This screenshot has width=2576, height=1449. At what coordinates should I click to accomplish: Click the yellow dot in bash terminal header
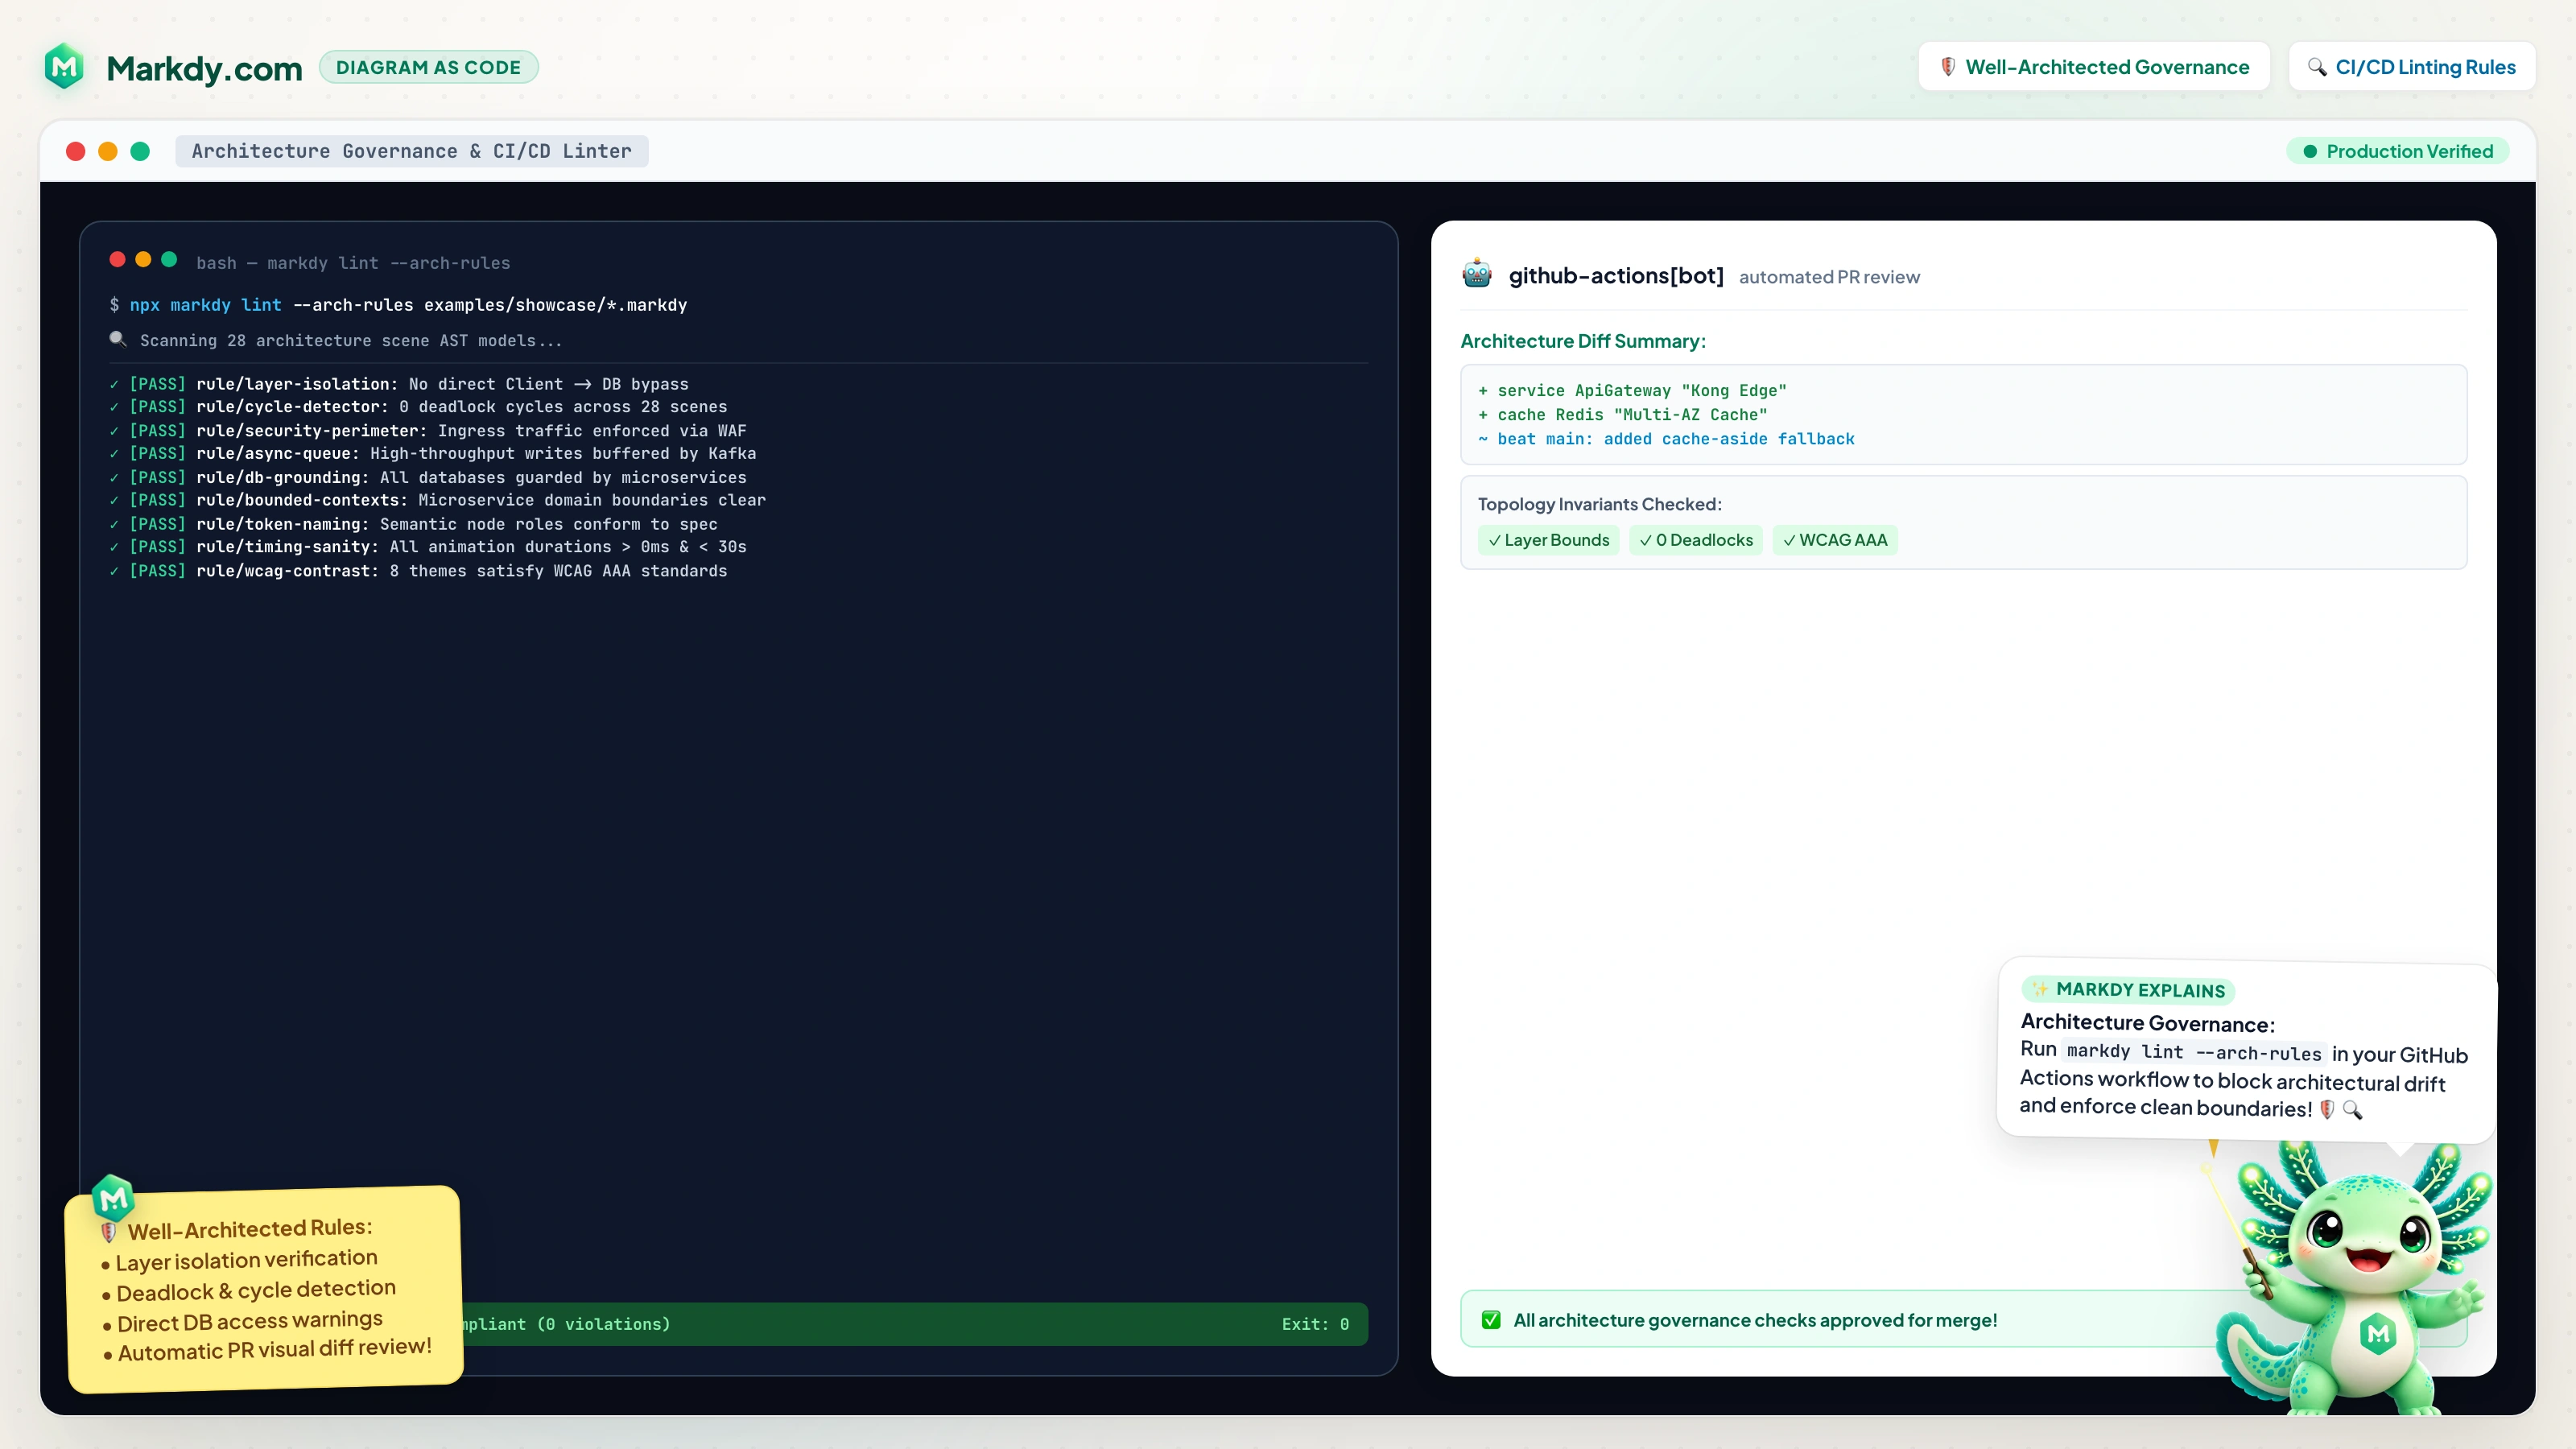click(x=143, y=260)
